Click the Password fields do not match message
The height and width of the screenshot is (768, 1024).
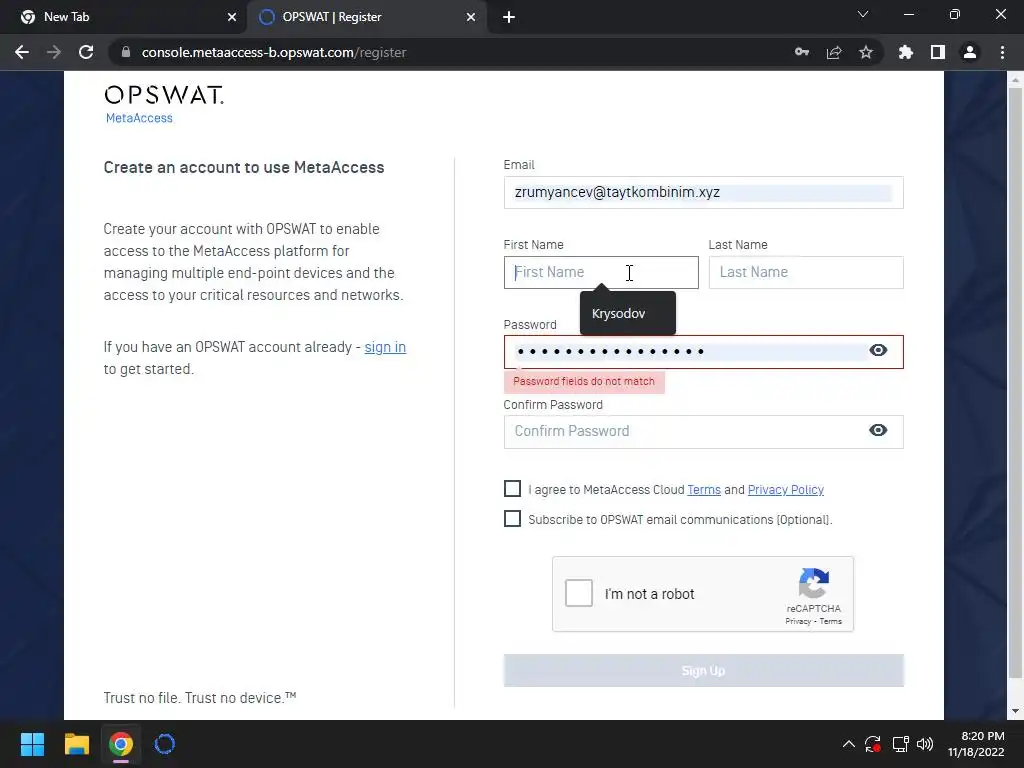[x=584, y=381]
